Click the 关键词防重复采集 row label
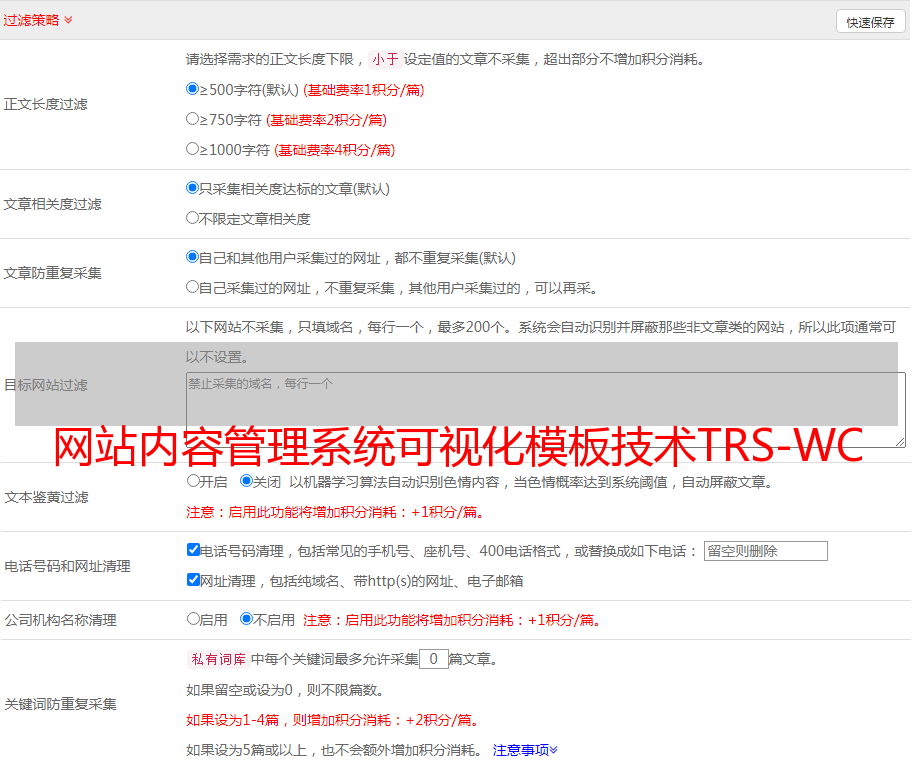 [60, 704]
